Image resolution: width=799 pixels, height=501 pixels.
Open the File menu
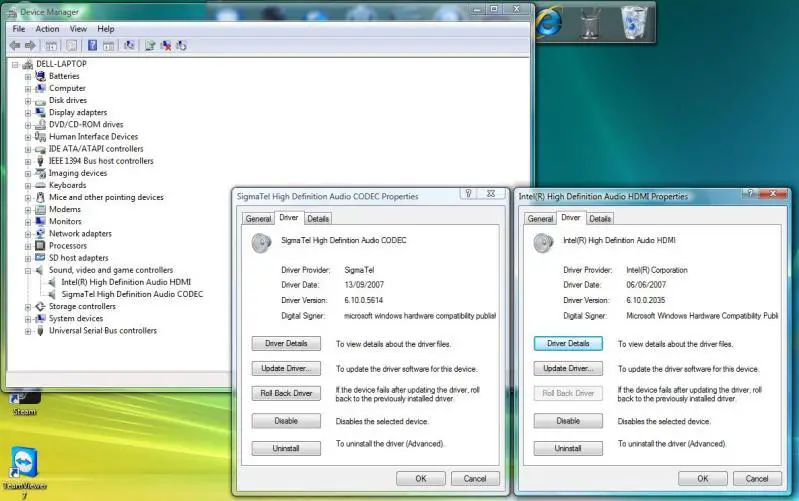pos(19,29)
